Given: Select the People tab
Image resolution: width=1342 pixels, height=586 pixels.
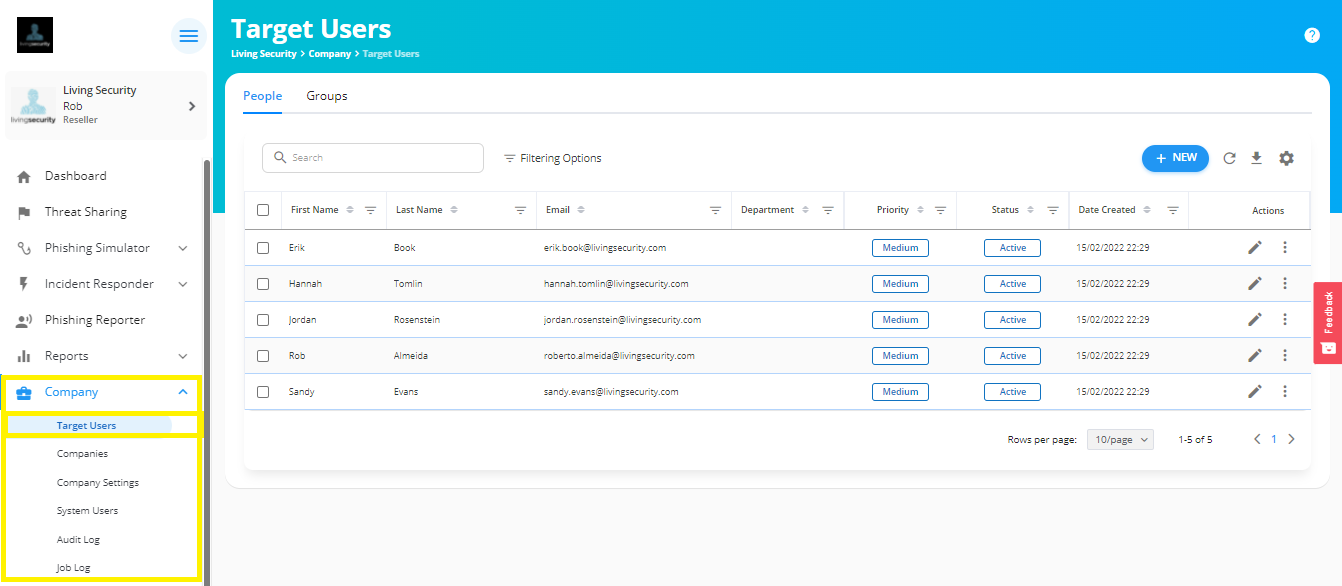Looking at the screenshot, I should [x=262, y=96].
